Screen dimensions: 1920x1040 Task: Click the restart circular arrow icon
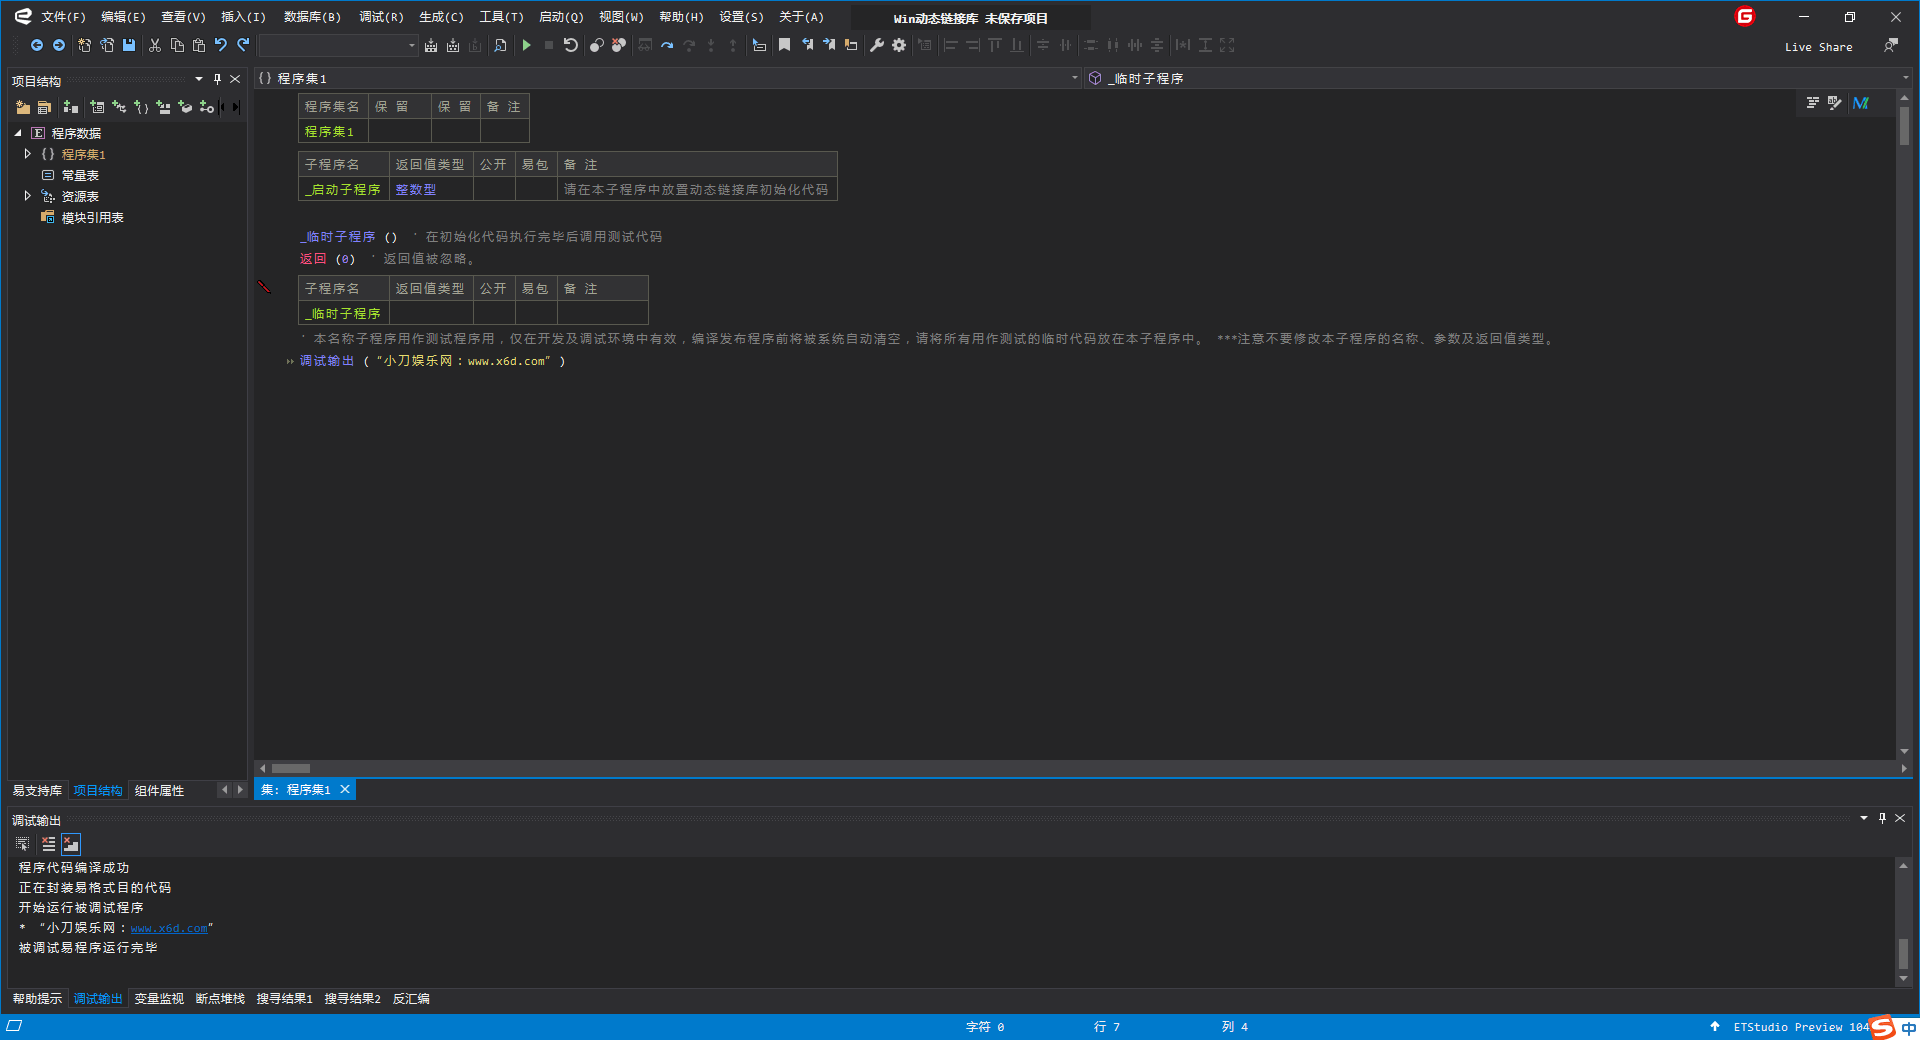coord(570,45)
